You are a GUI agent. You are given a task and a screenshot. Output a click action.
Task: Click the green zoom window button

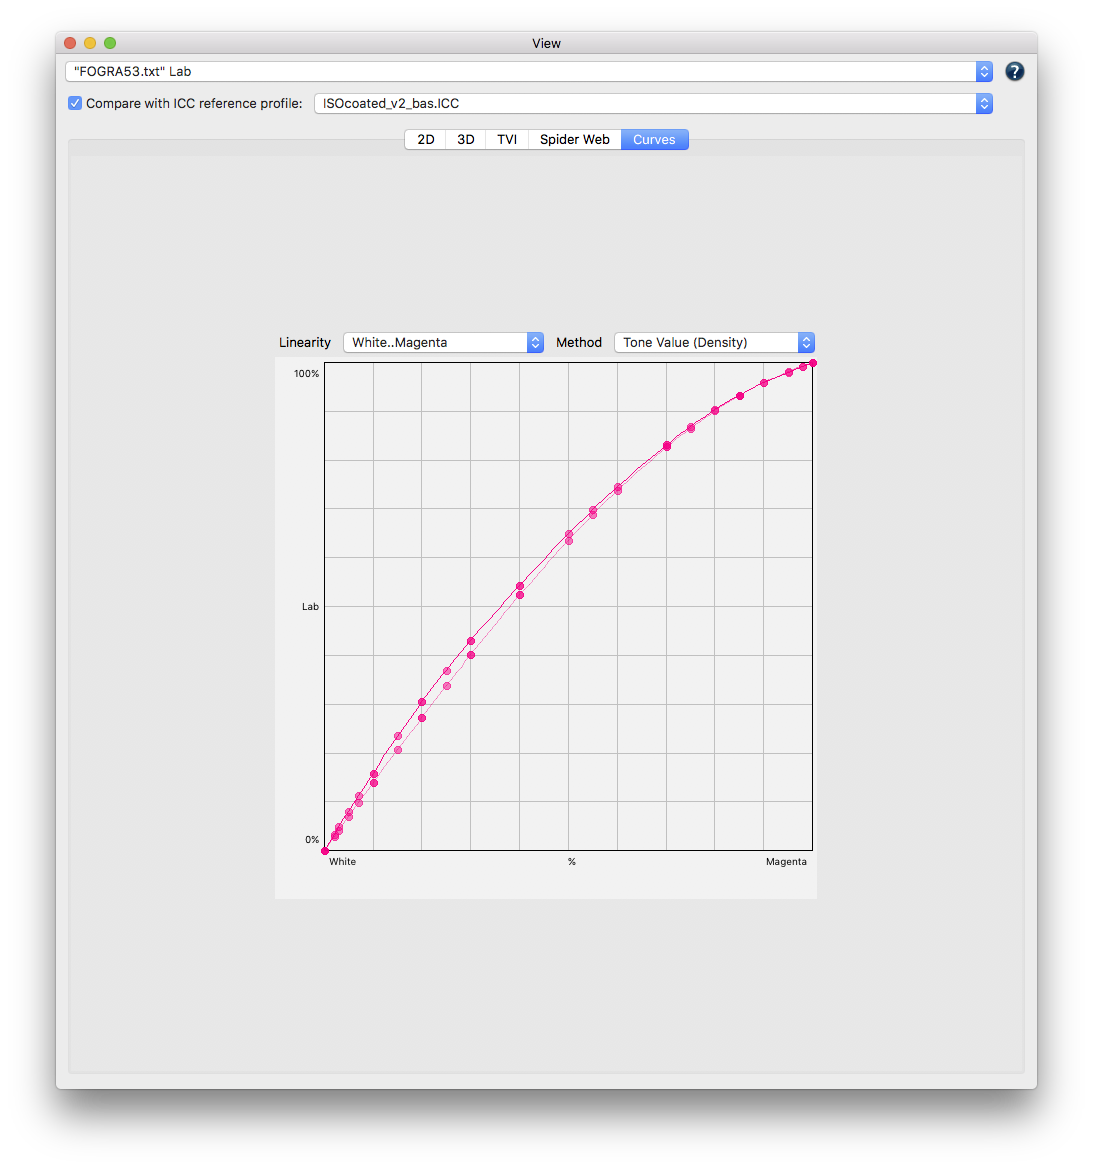(110, 43)
